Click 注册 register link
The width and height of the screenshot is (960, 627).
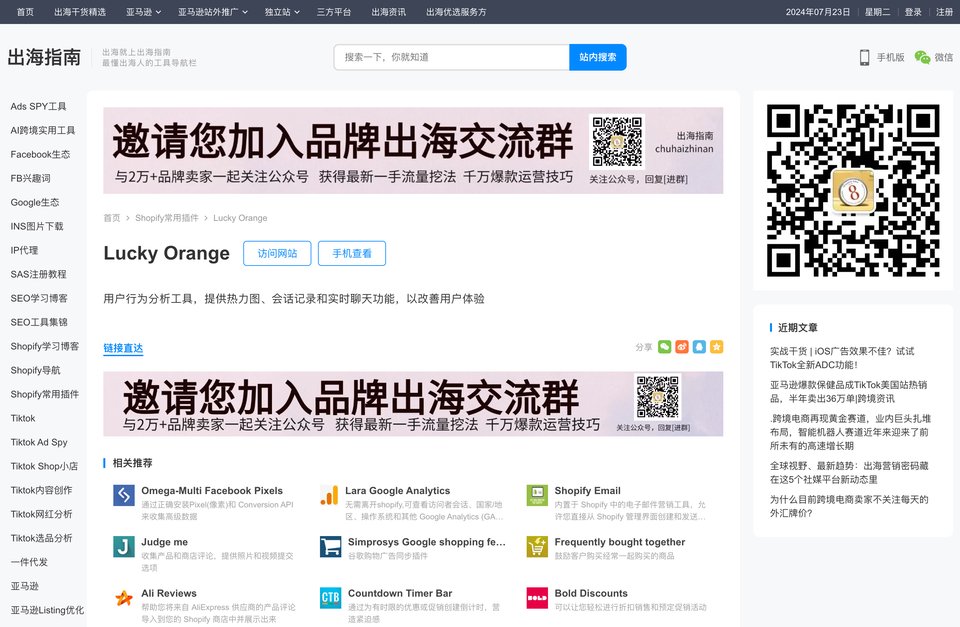(x=944, y=12)
